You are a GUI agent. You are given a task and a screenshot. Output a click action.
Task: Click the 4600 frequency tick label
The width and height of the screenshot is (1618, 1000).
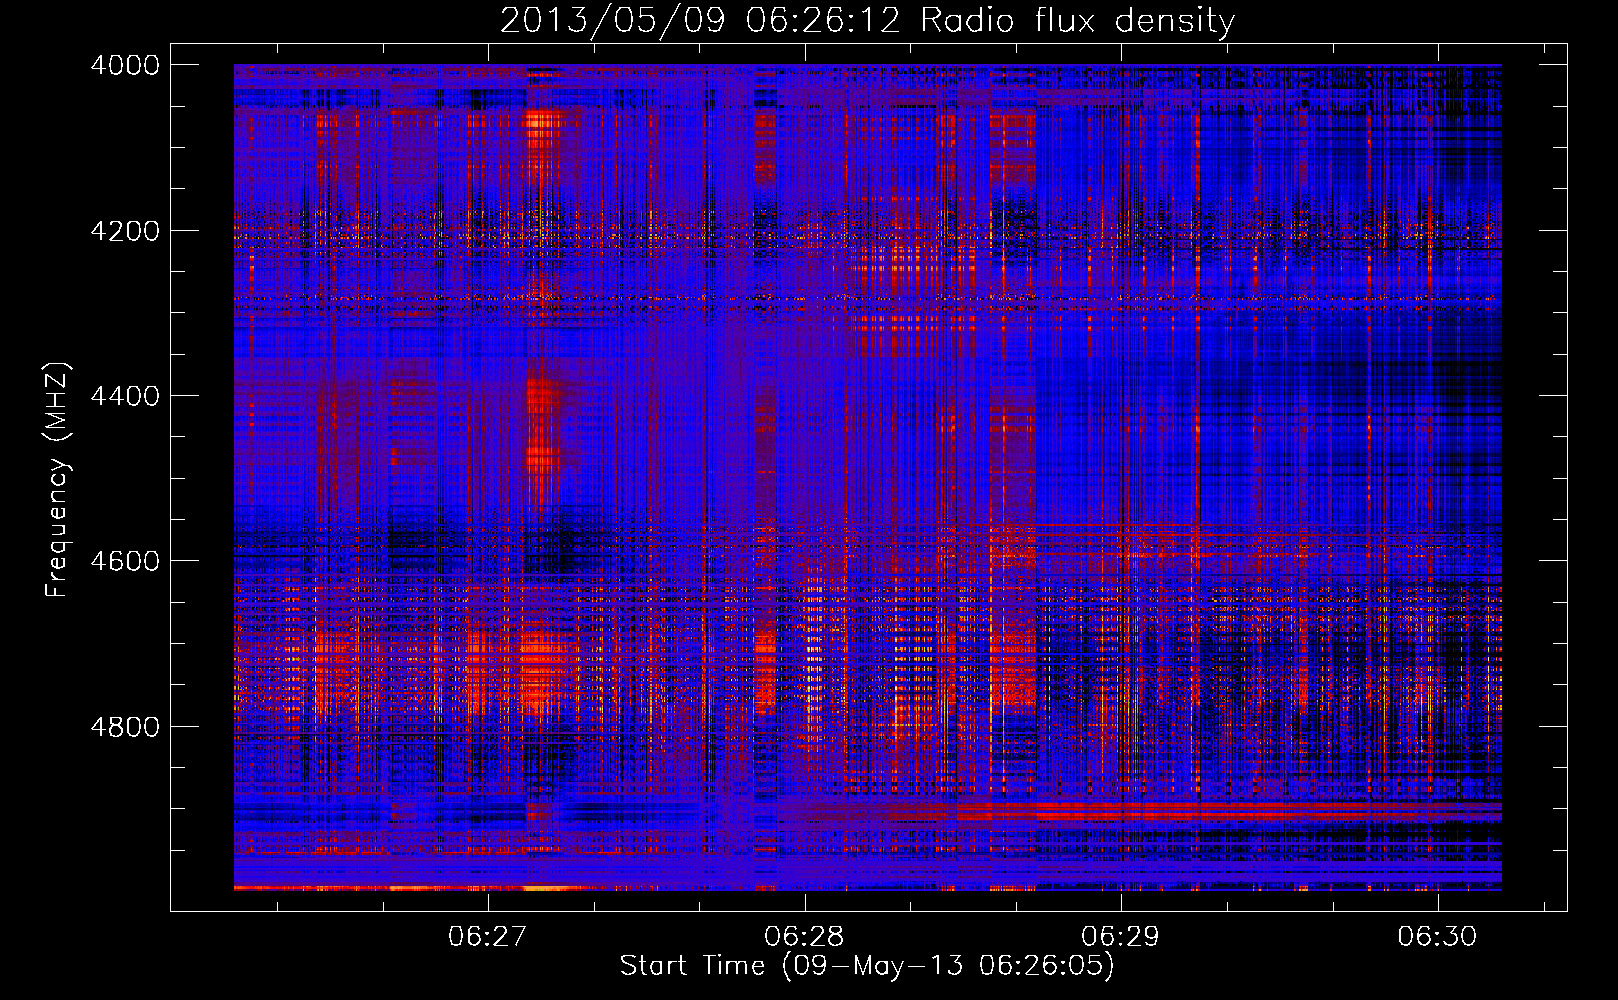point(125,561)
